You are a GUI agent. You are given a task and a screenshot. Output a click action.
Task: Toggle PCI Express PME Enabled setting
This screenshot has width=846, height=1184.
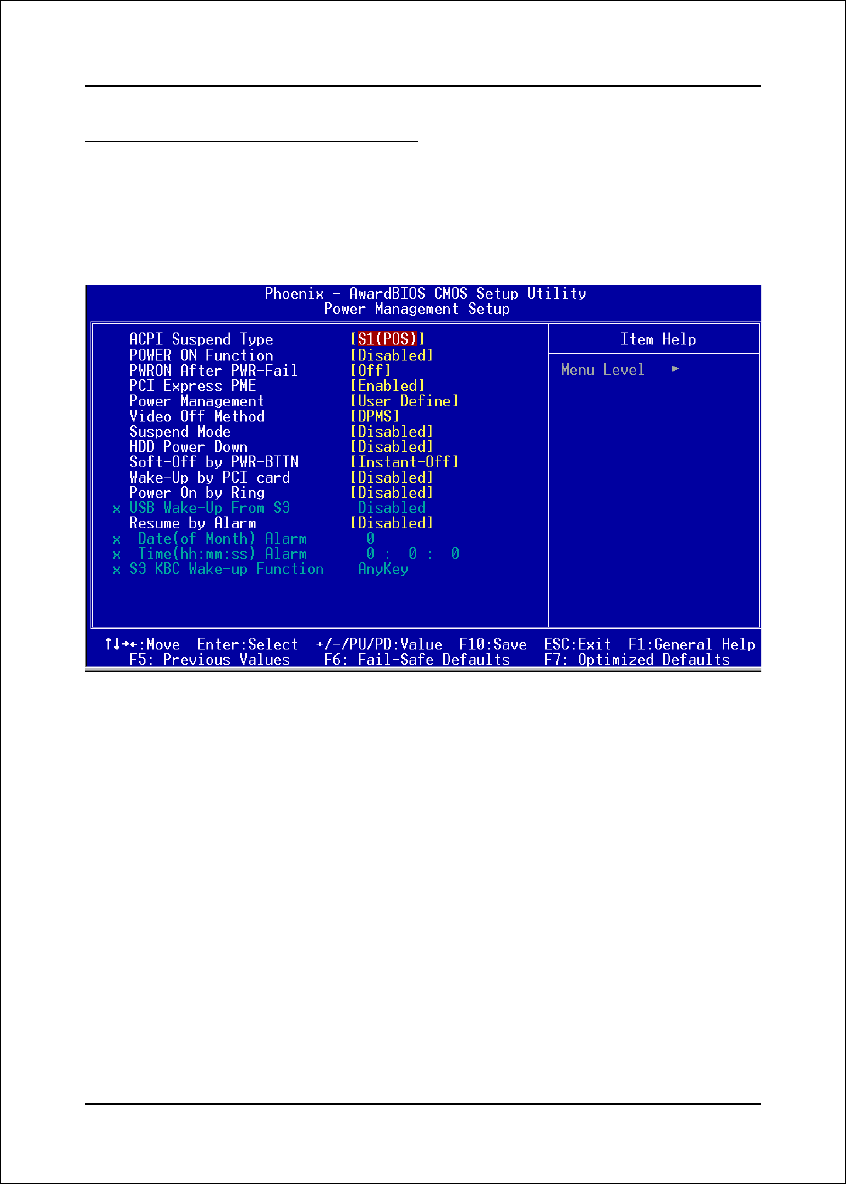(388, 385)
